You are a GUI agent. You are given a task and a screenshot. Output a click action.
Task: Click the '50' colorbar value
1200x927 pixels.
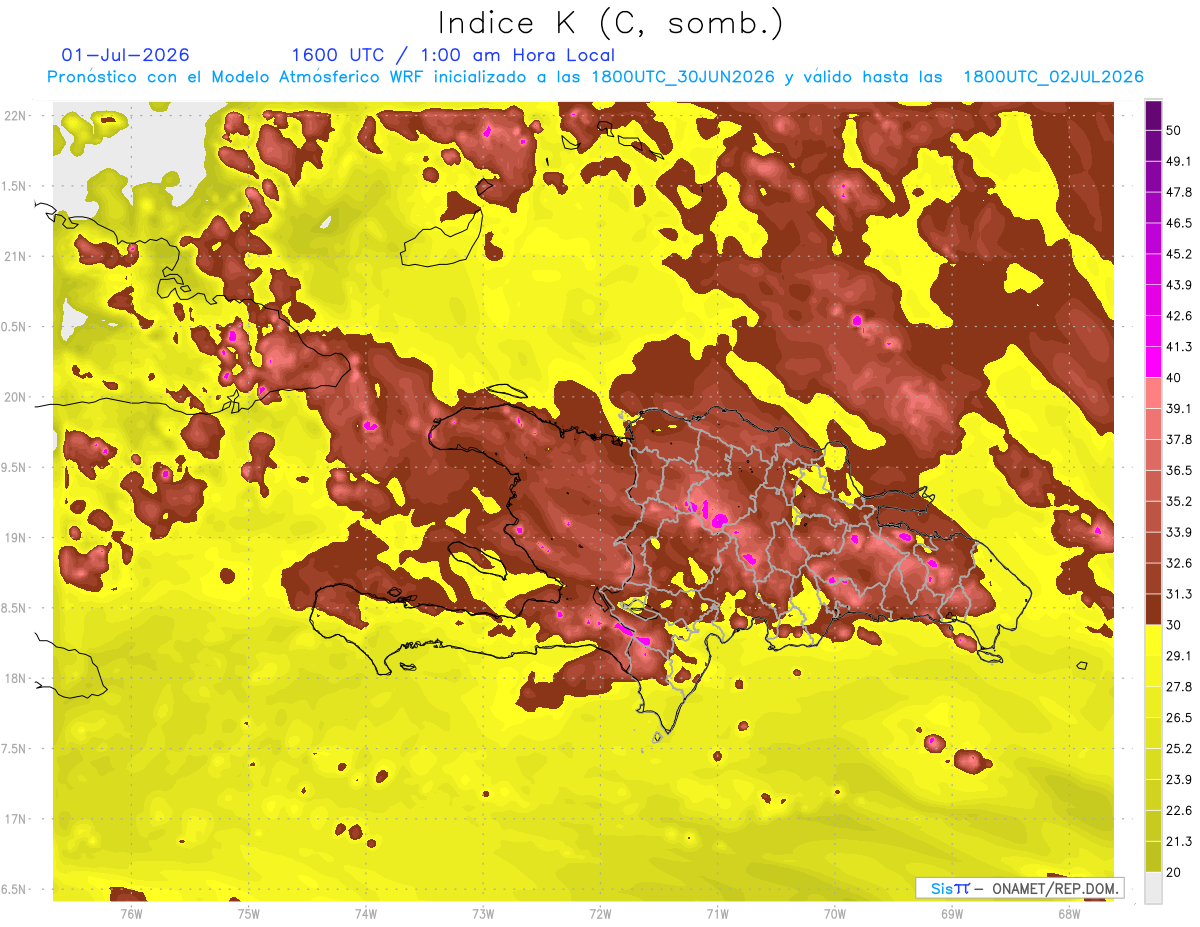pyautogui.click(x=1174, y=132)
